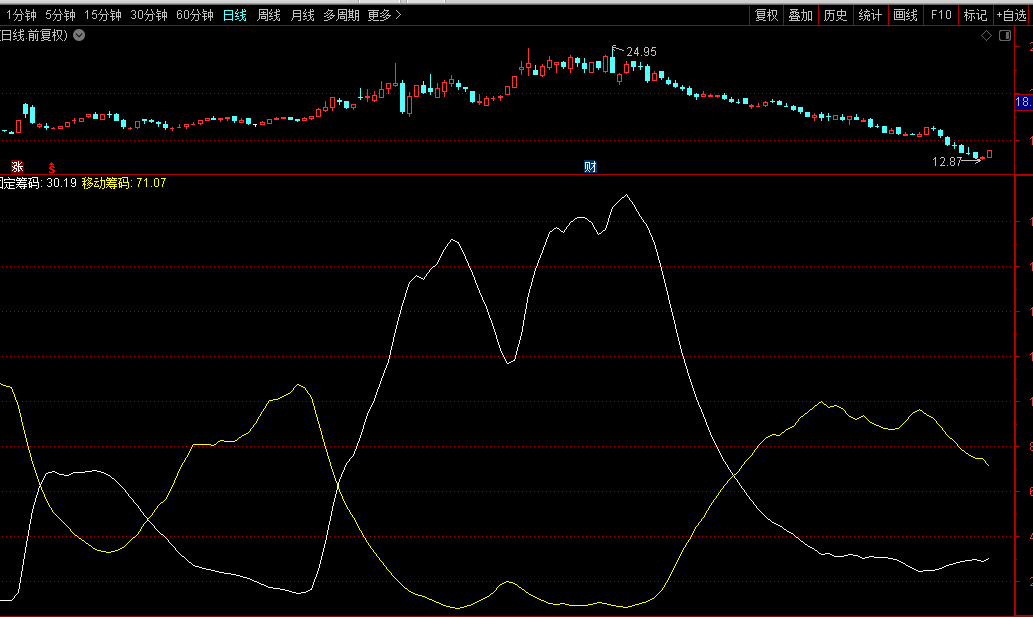Switch to 60分钟 chart period
Image resolution: width=1033 pixels, height=617 pixels.
click(x=194, y=15)
